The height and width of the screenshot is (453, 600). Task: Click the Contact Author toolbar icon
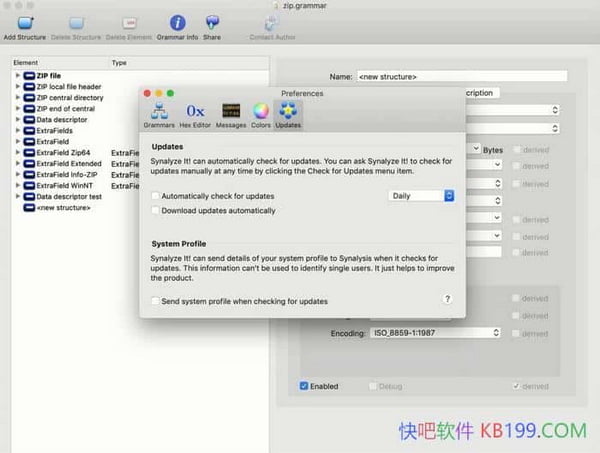click(272, 23)
